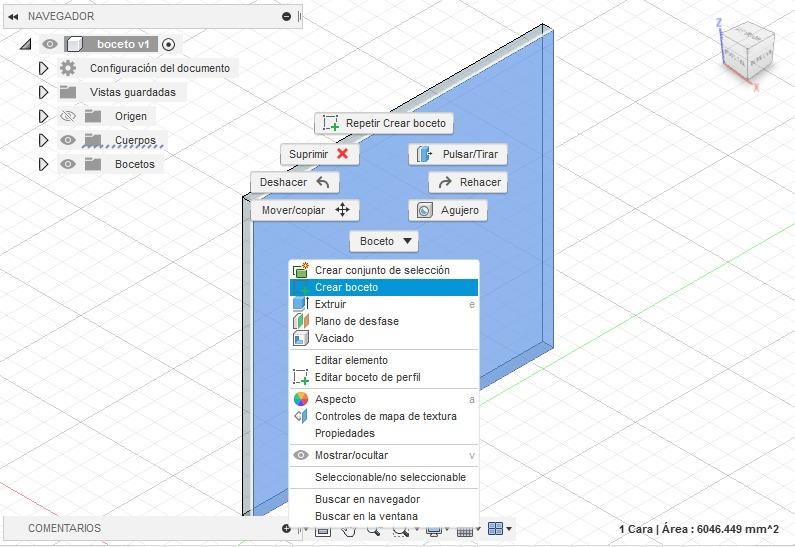Viewport: 795px width, 547px height.
Task: Click Suprimir with the red X
Action: pos(319,154)
